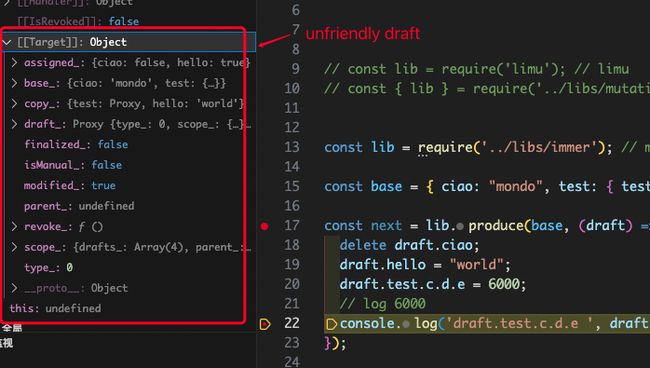Click the inline breakpoint before console
The image size is (650, 368).
pos(331,324)
